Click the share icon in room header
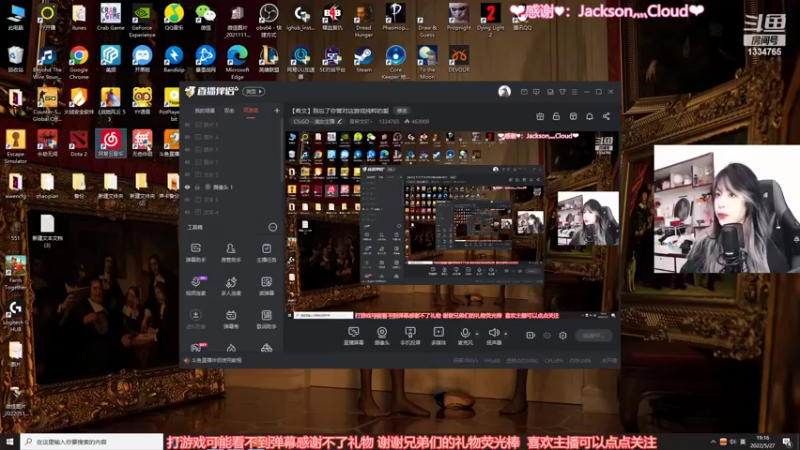800x450 pixels. click(606, 116)
